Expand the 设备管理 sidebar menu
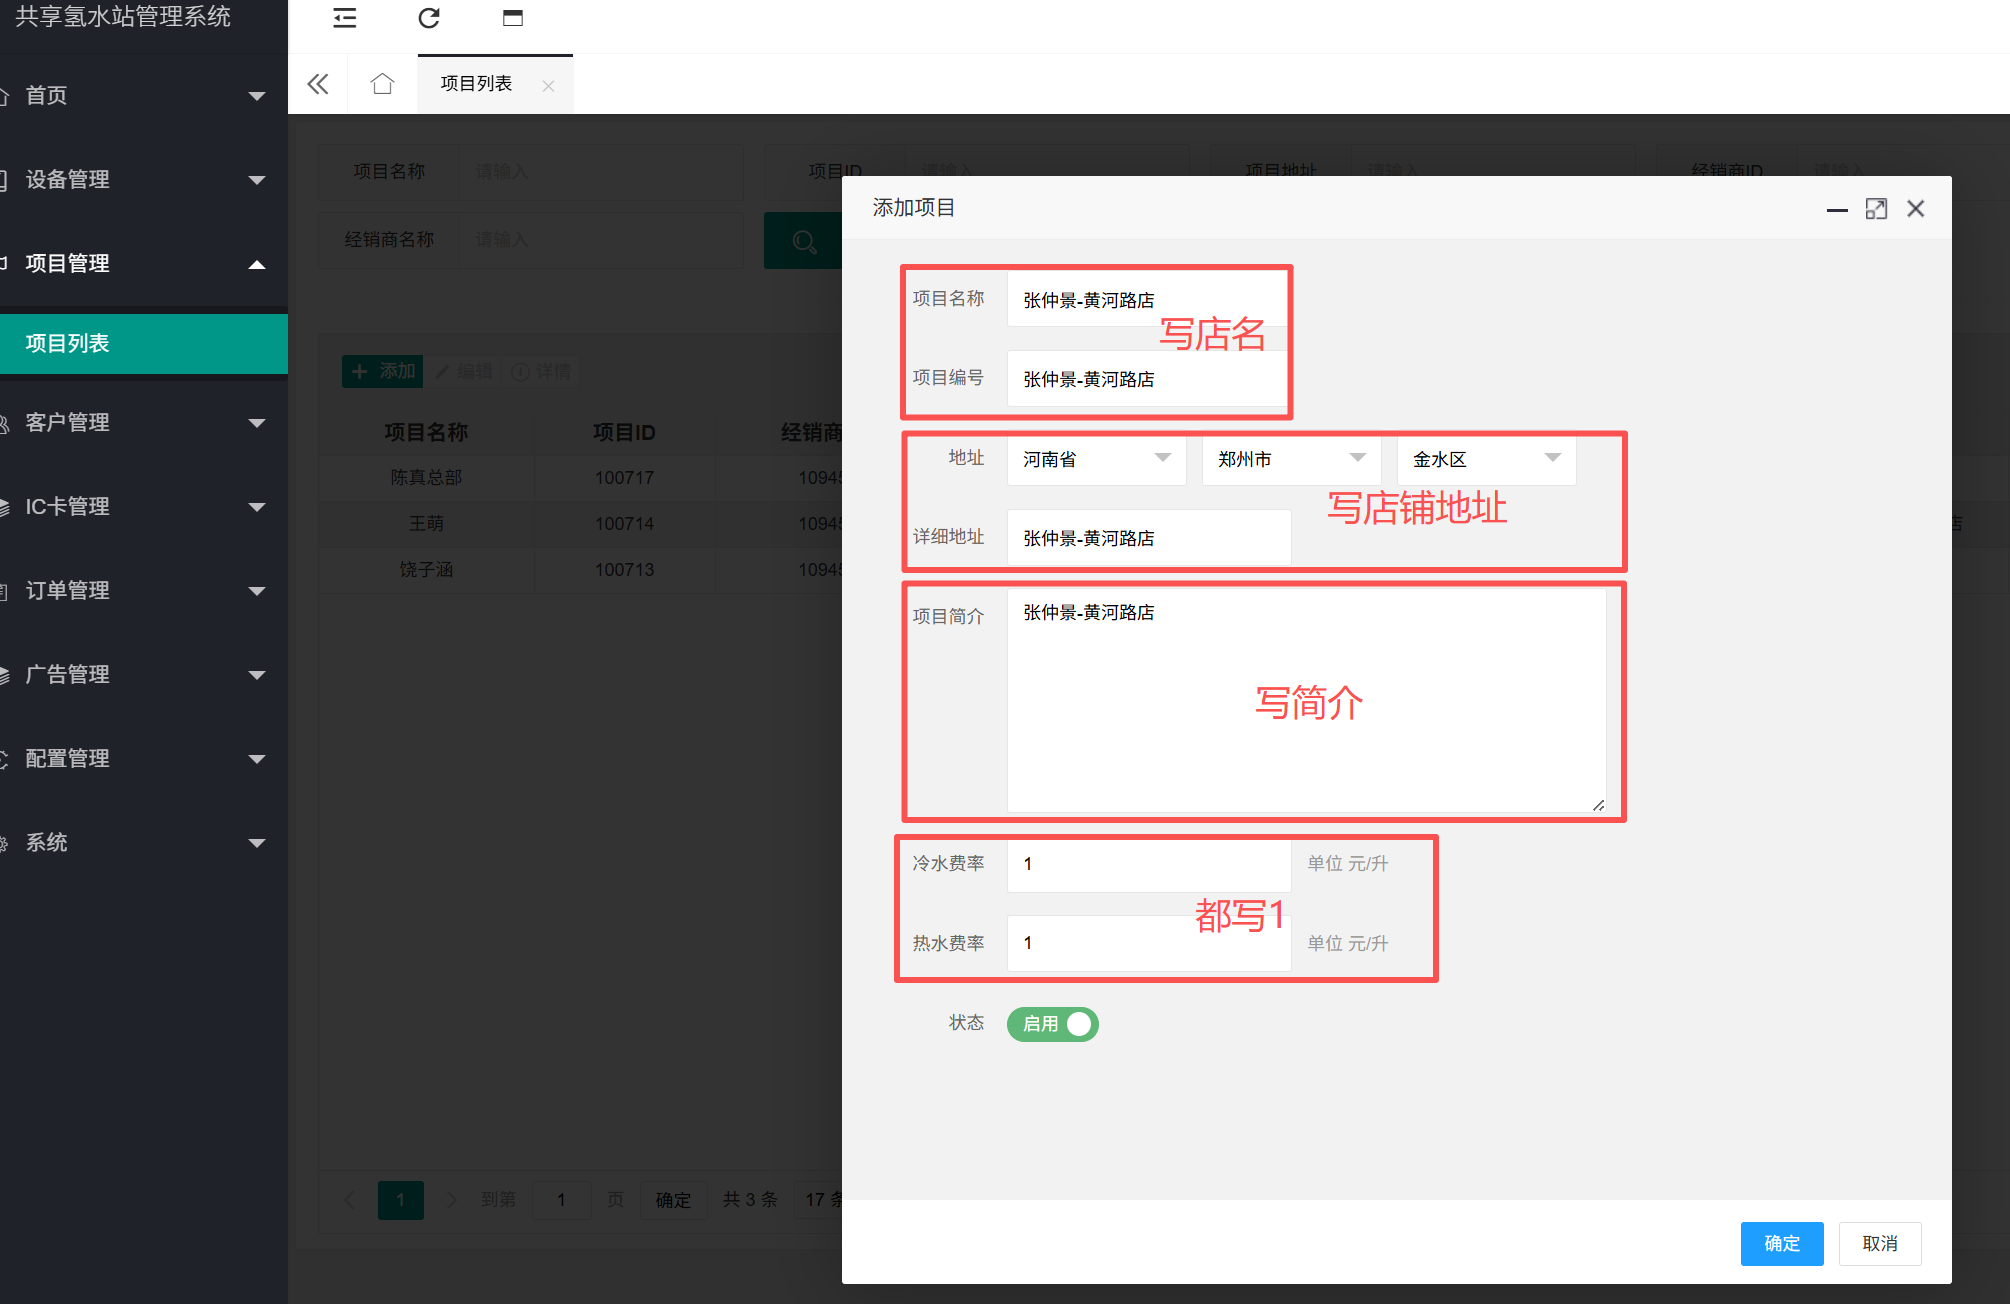 [x=144, y=180]
